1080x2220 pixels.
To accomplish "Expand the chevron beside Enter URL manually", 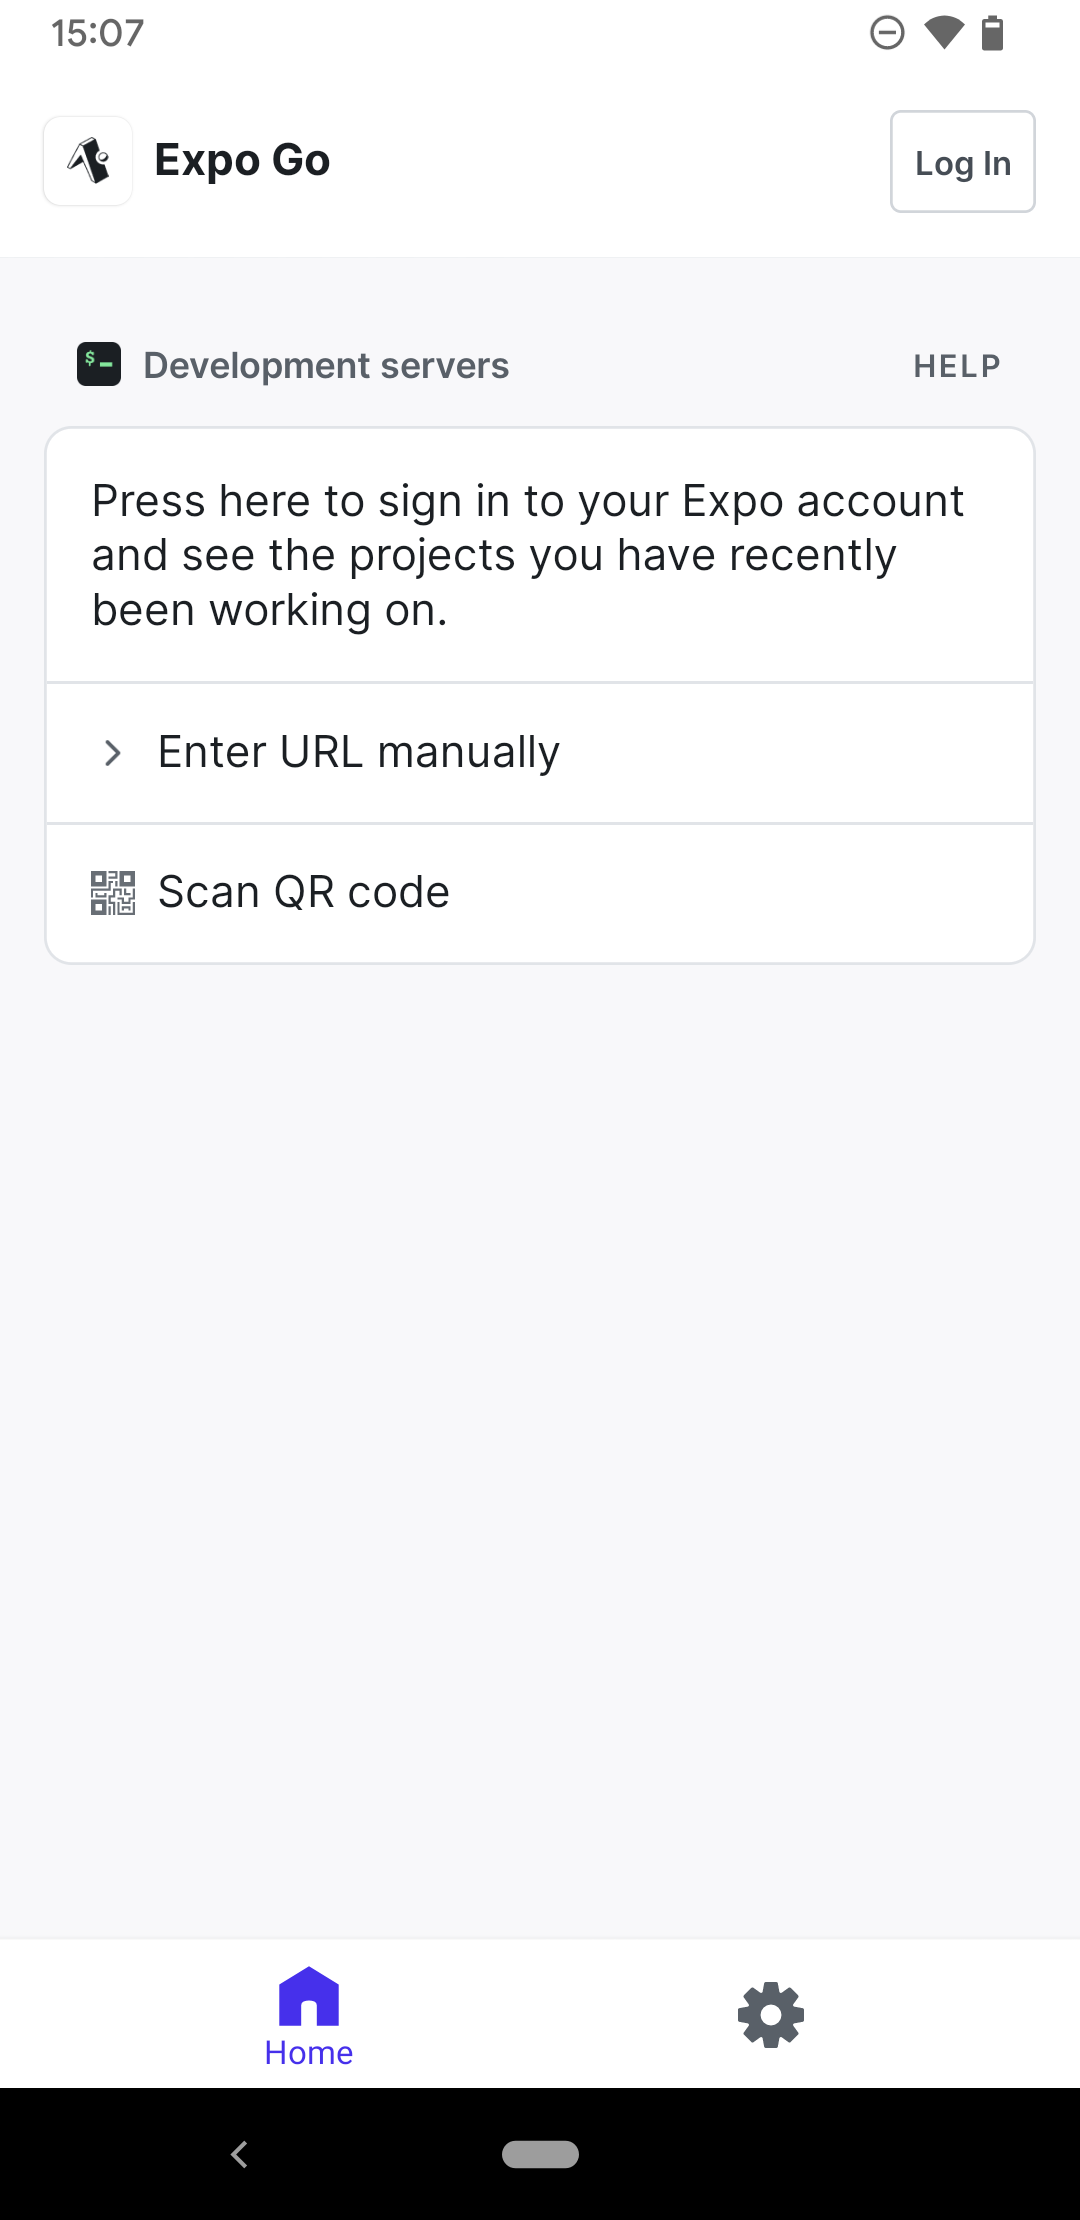I will click(x=113, y=753).
